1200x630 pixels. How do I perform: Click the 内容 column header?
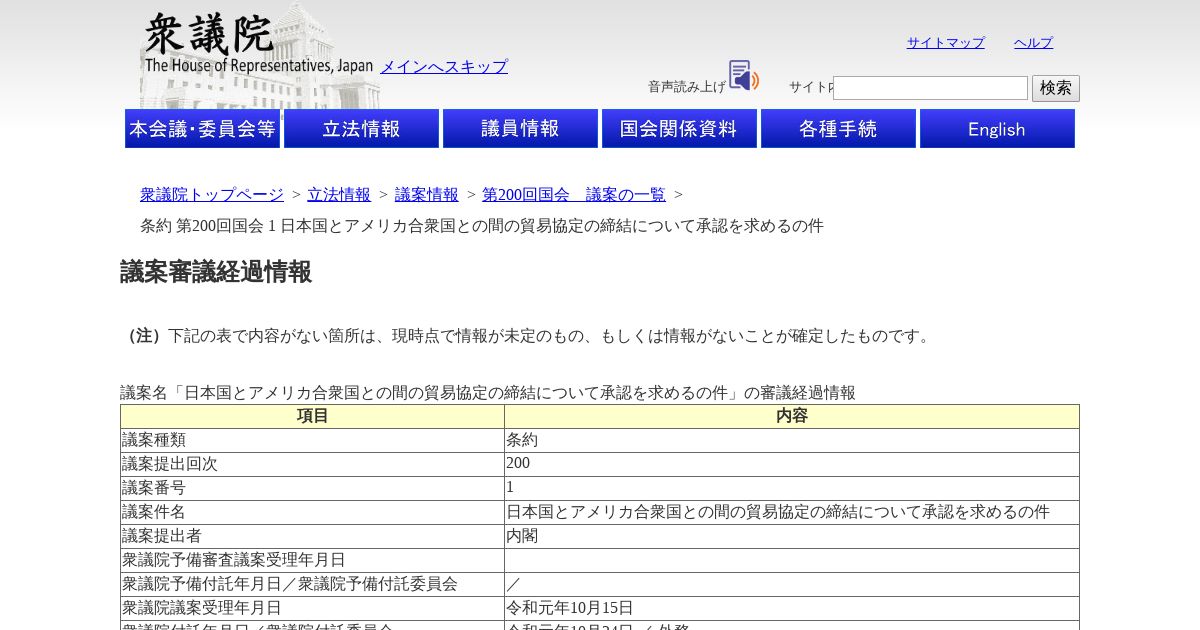pyautogui.click(x=792, y=416)
